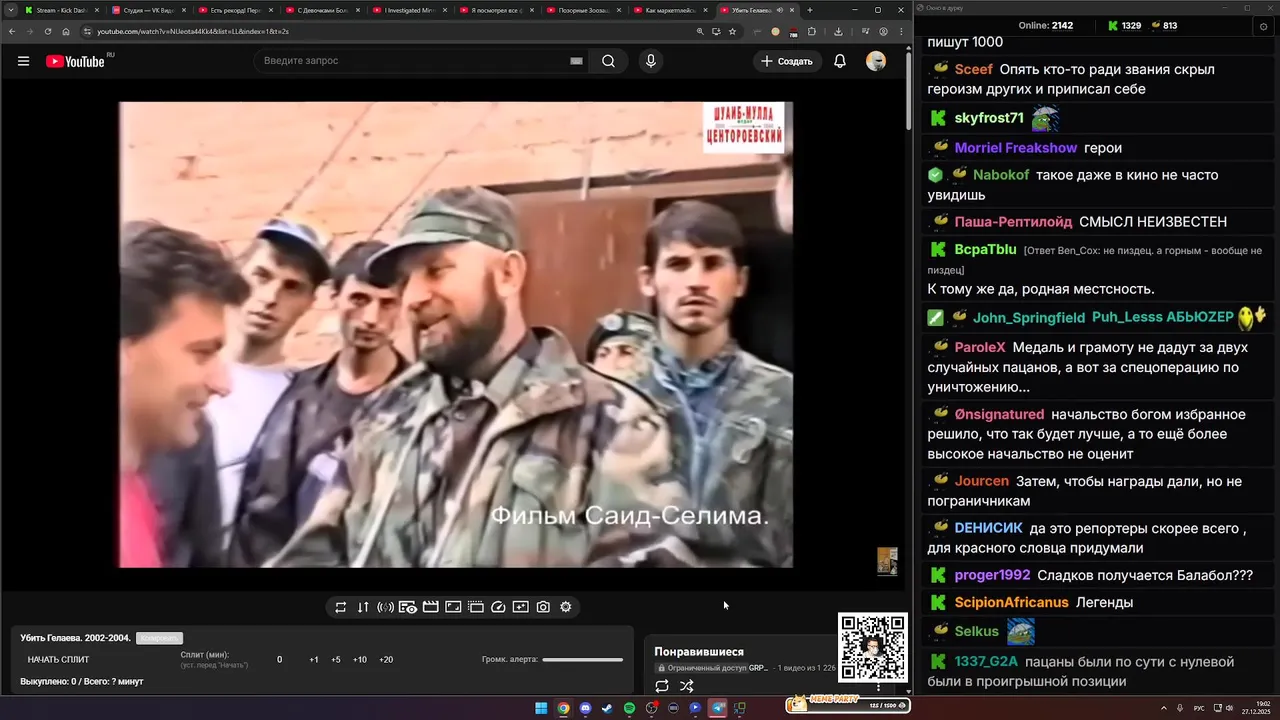Open Chrome from the taskbar

tap(563, 708)
